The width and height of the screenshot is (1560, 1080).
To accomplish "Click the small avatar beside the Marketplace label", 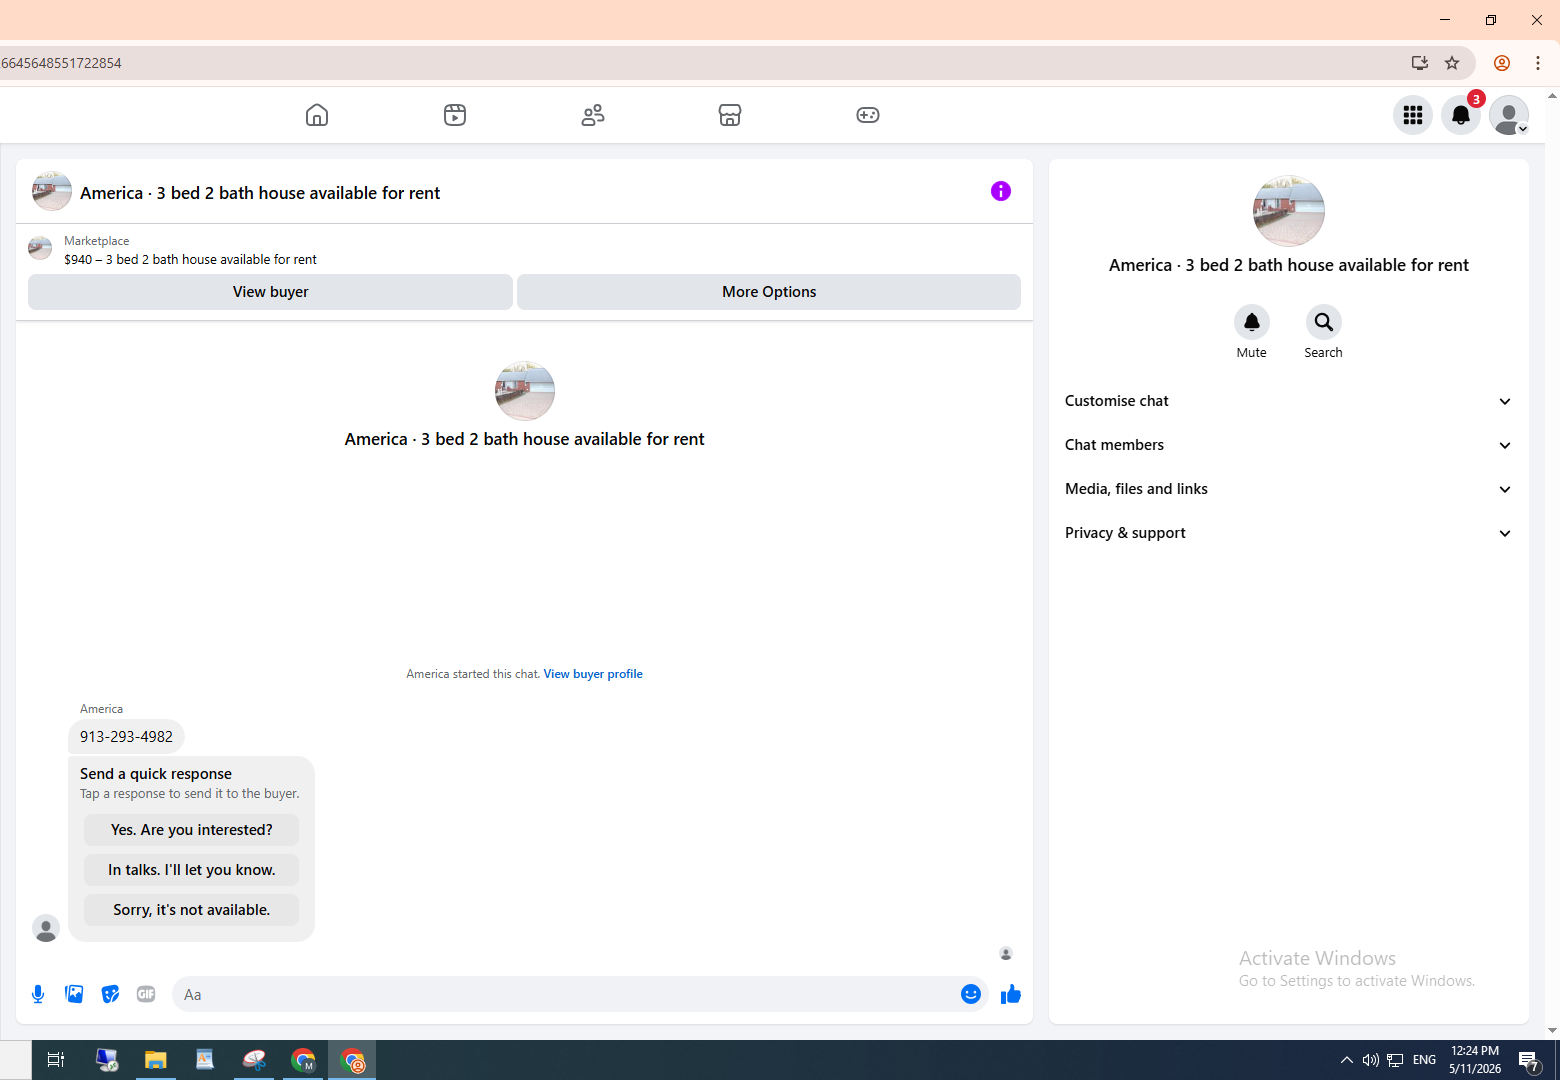I will tap(40, 248).
